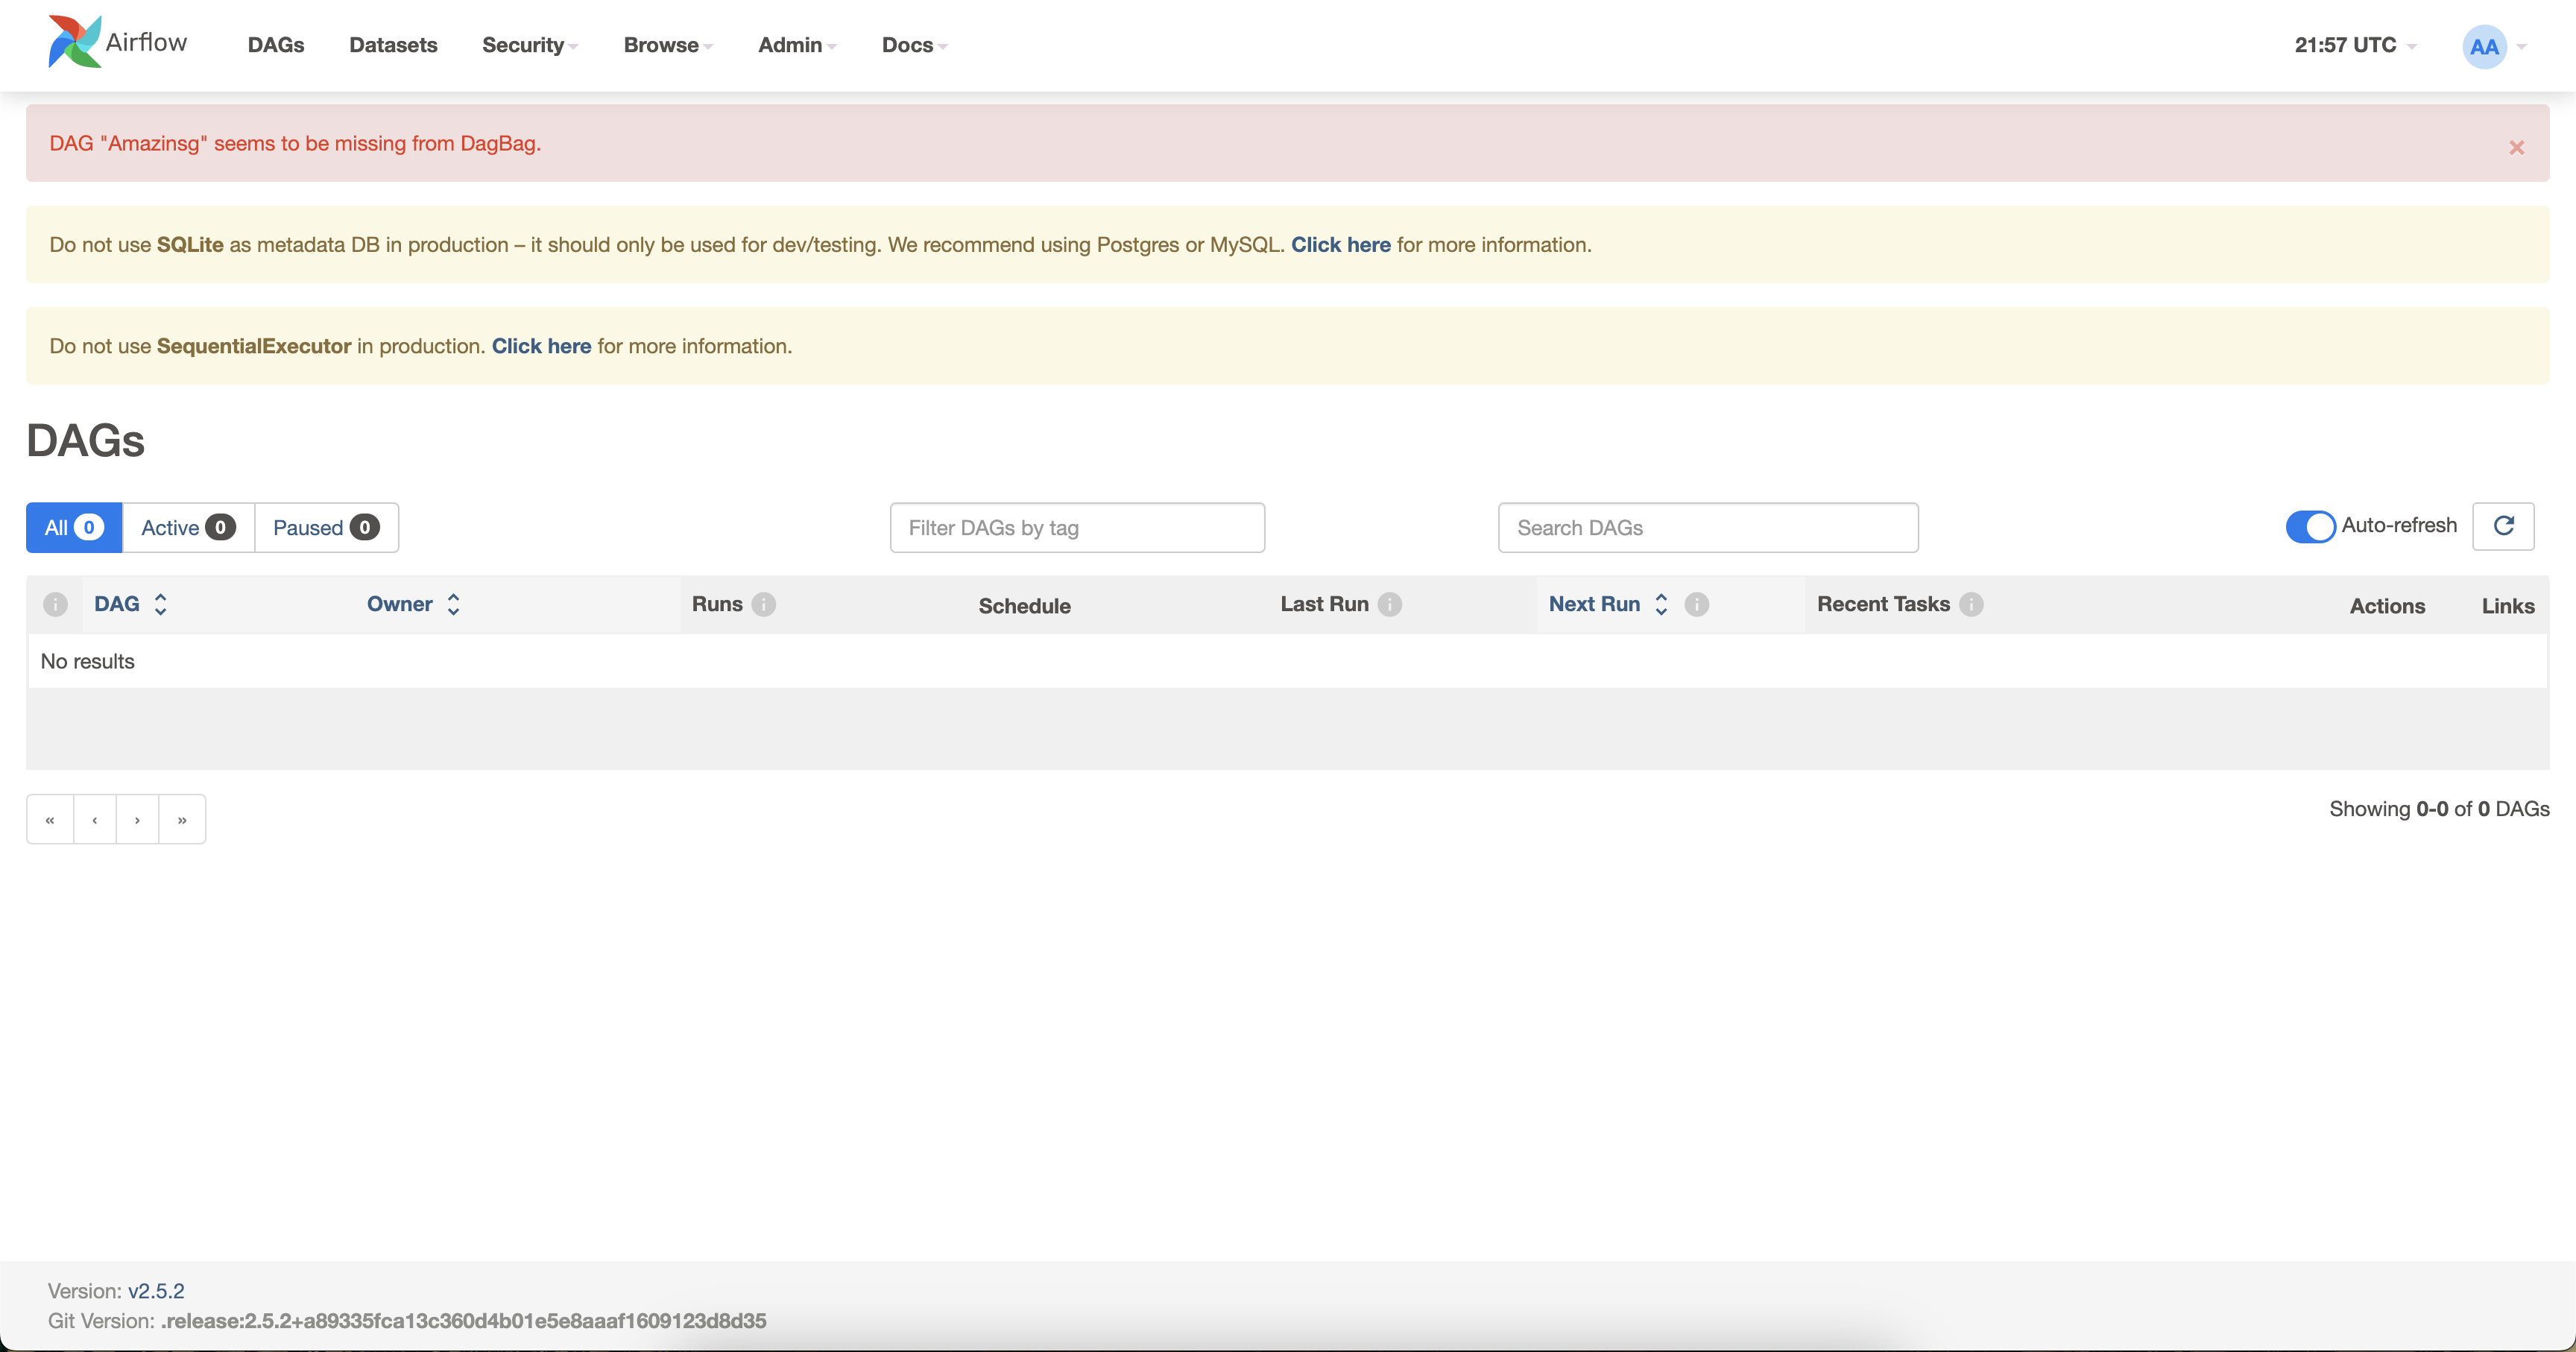The height and width of the screenshot is (1352, 2576).
Task: Switch to the Active DAGs filter
Action: click(187, 527)
